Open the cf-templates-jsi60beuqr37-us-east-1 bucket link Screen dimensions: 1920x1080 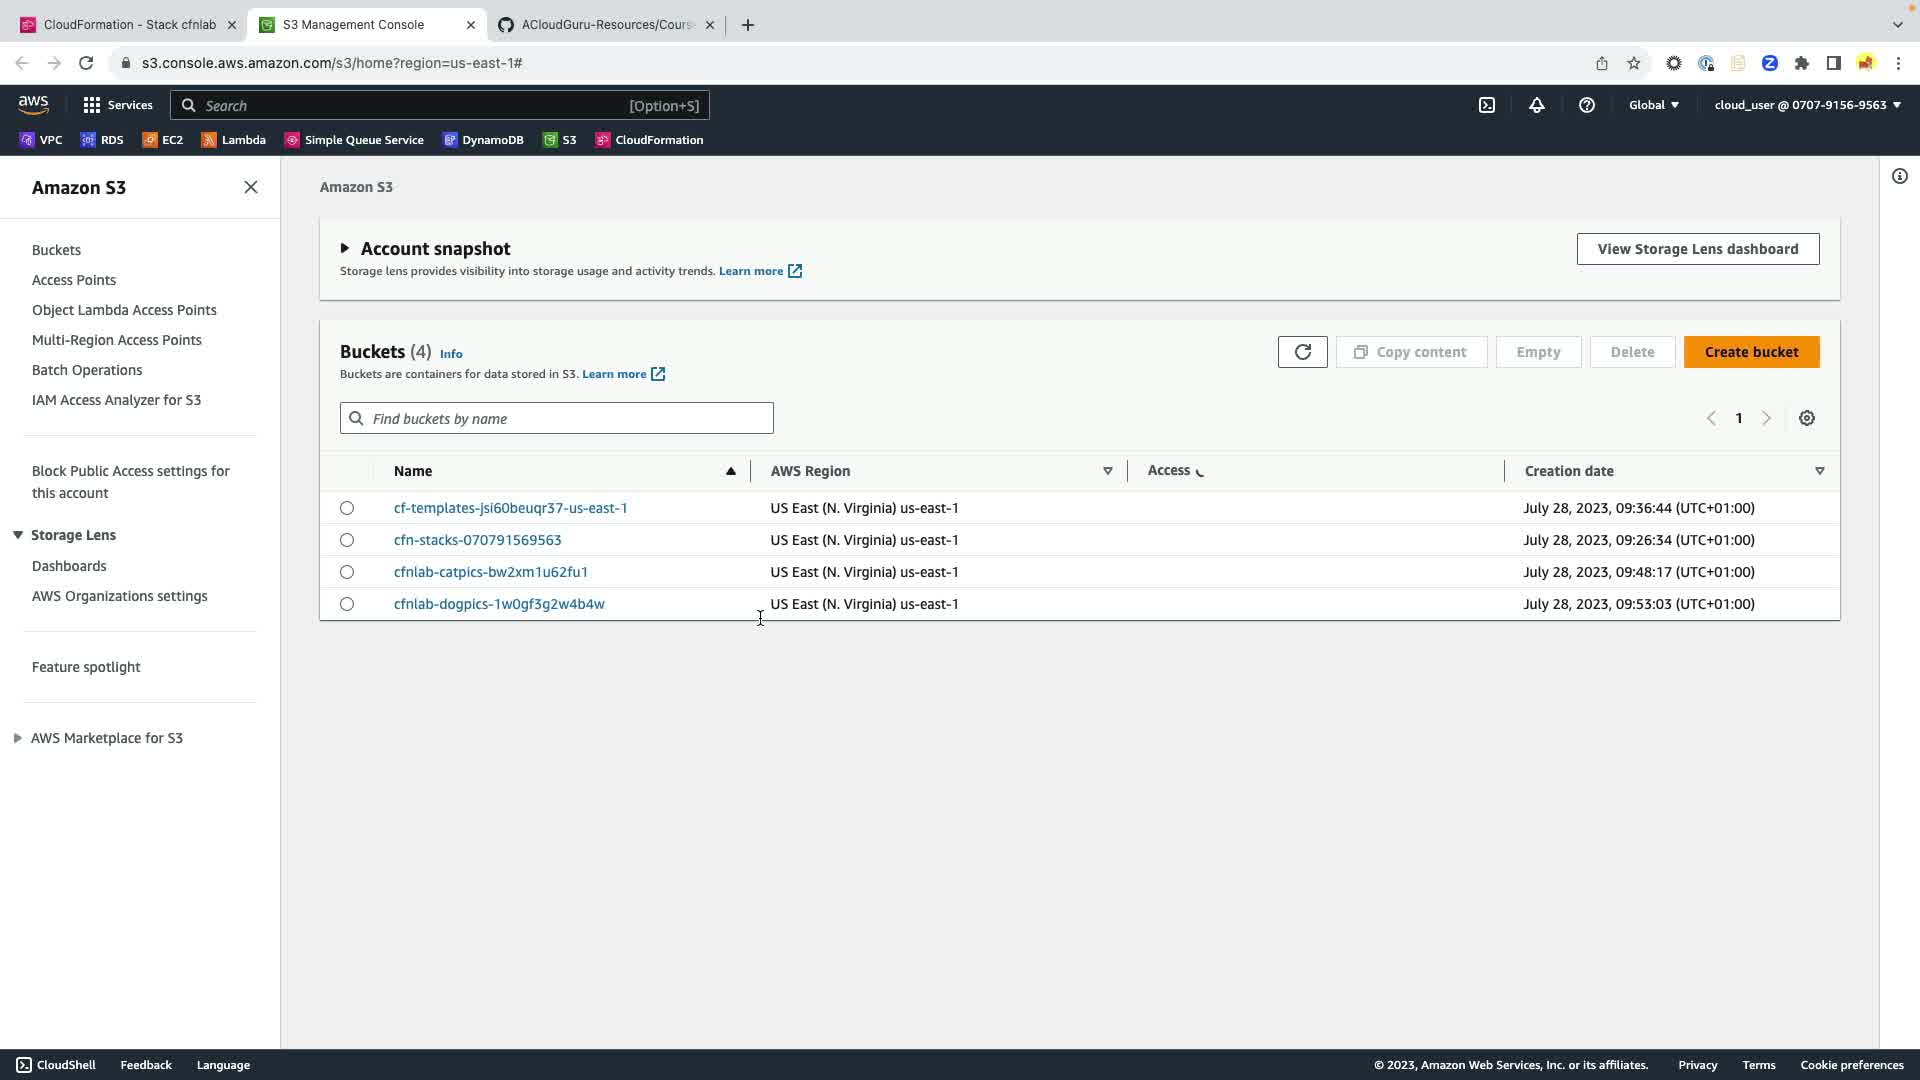coord(510,508)
